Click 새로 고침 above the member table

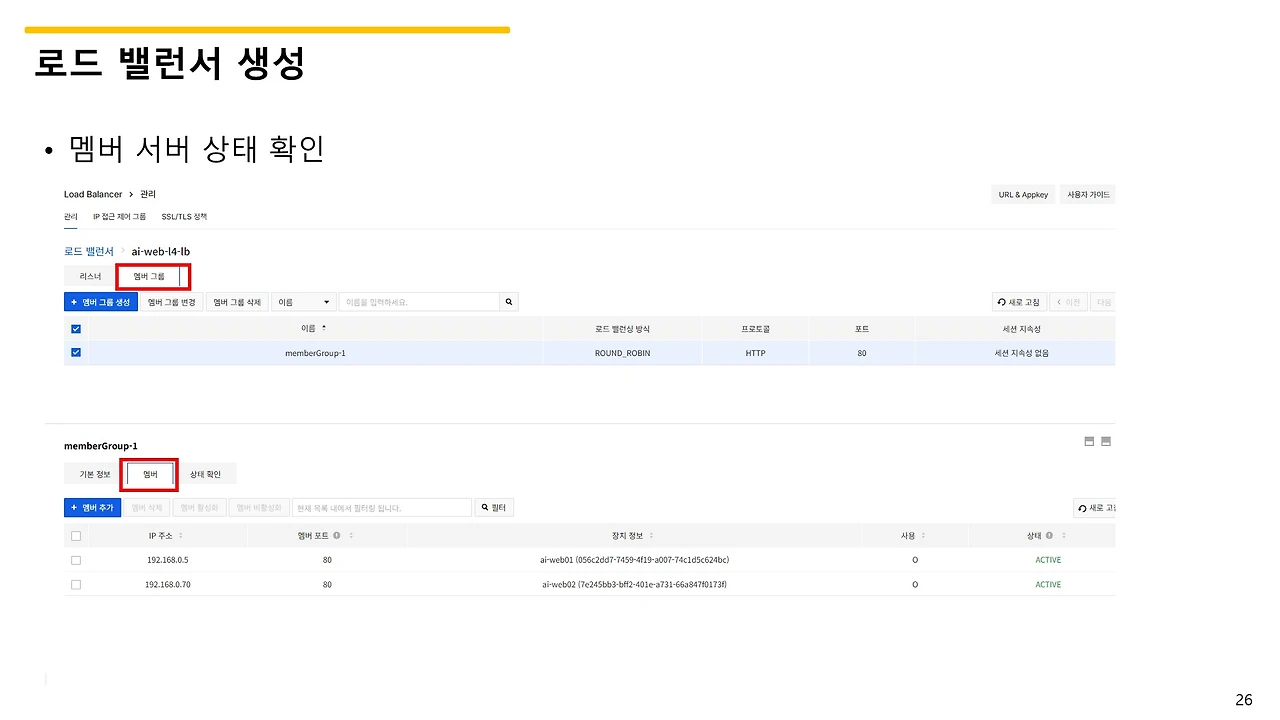(1095, 509)
